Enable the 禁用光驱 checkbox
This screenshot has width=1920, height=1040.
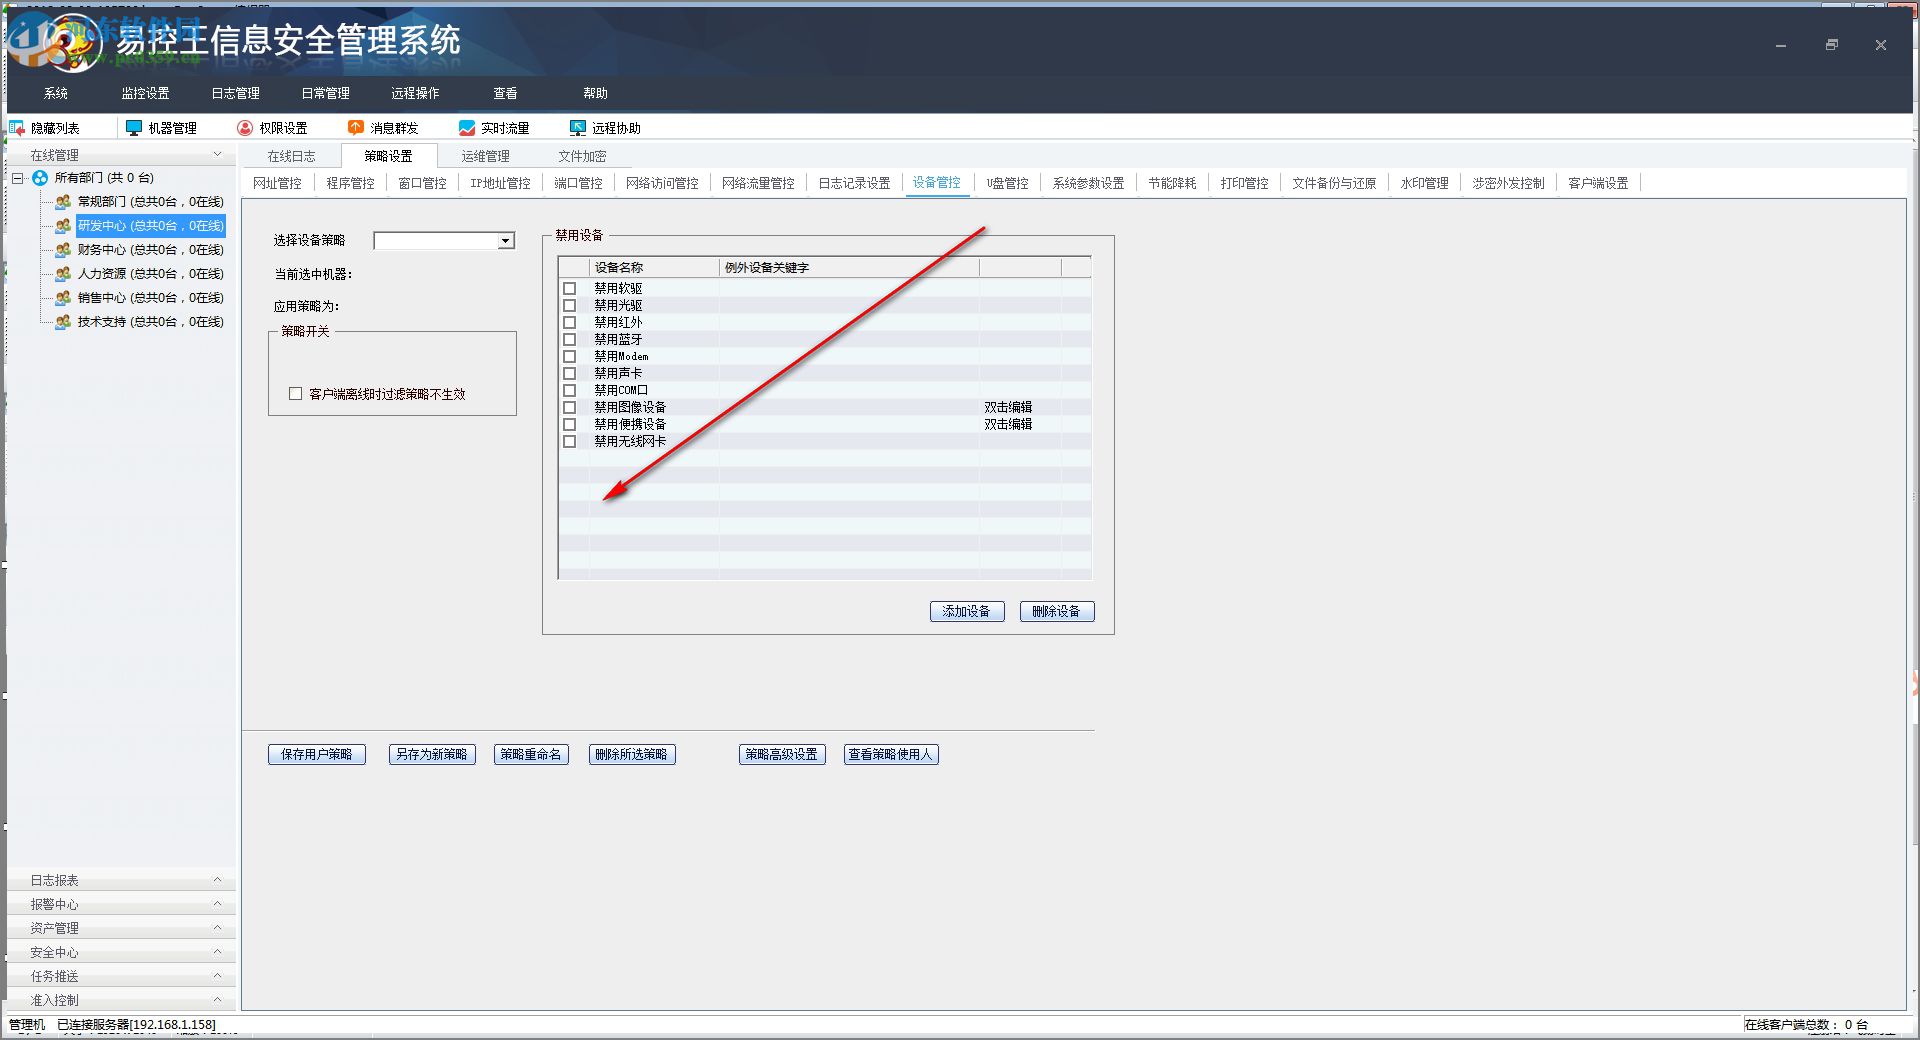pos(570,306)
